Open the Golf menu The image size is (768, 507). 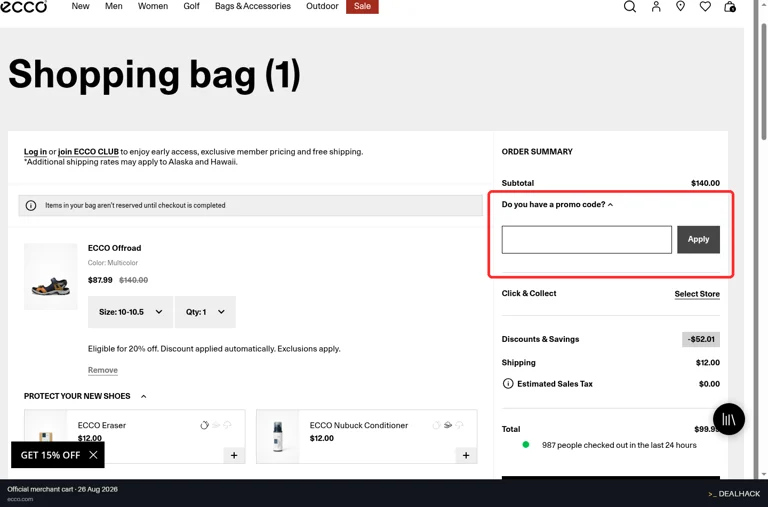(192, 6)
